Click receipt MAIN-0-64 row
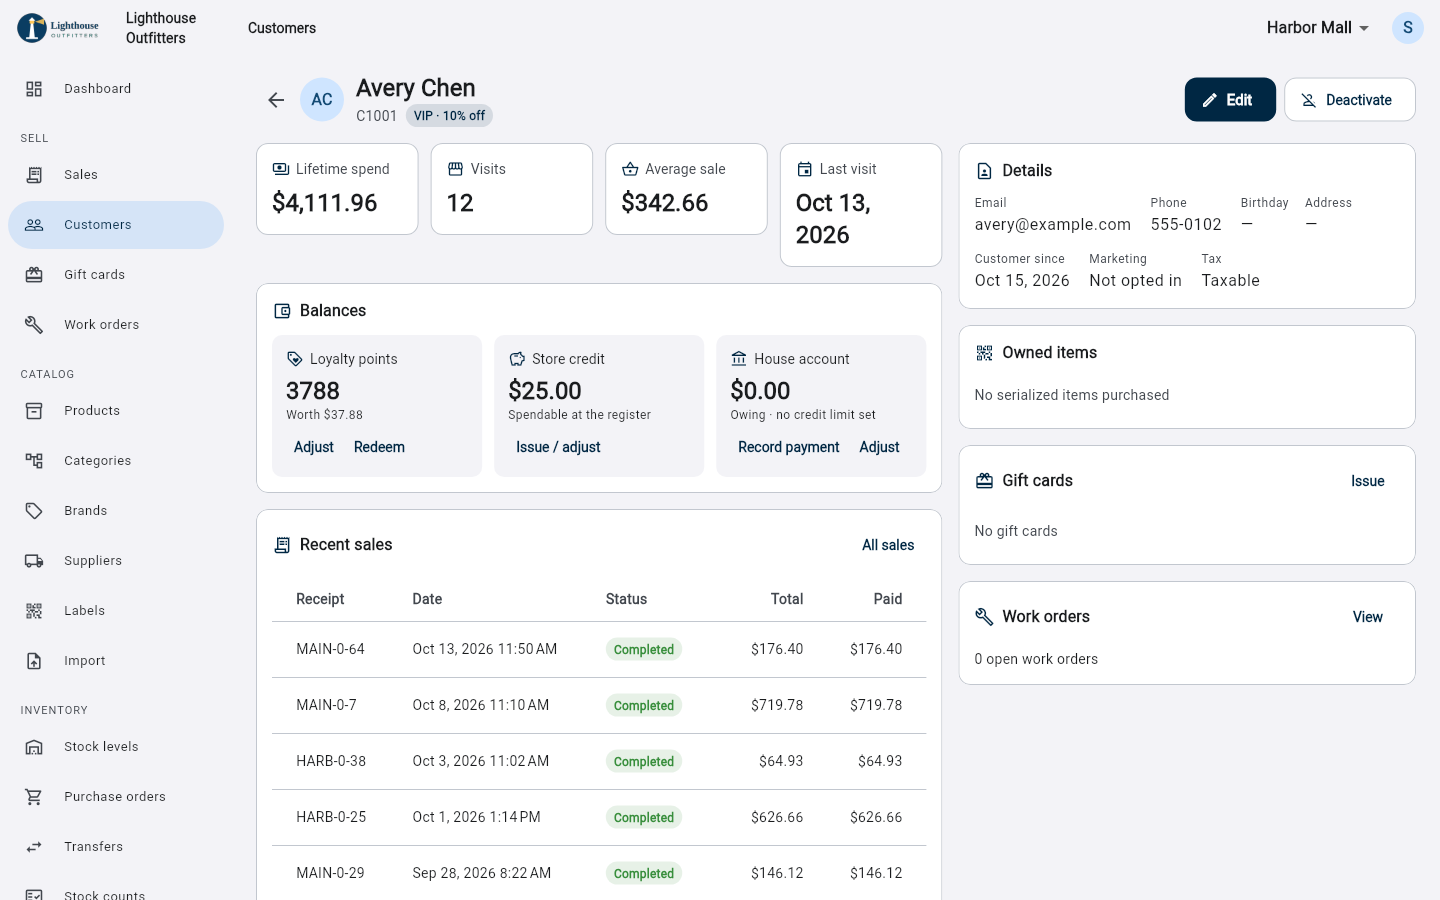 point(599,650)
